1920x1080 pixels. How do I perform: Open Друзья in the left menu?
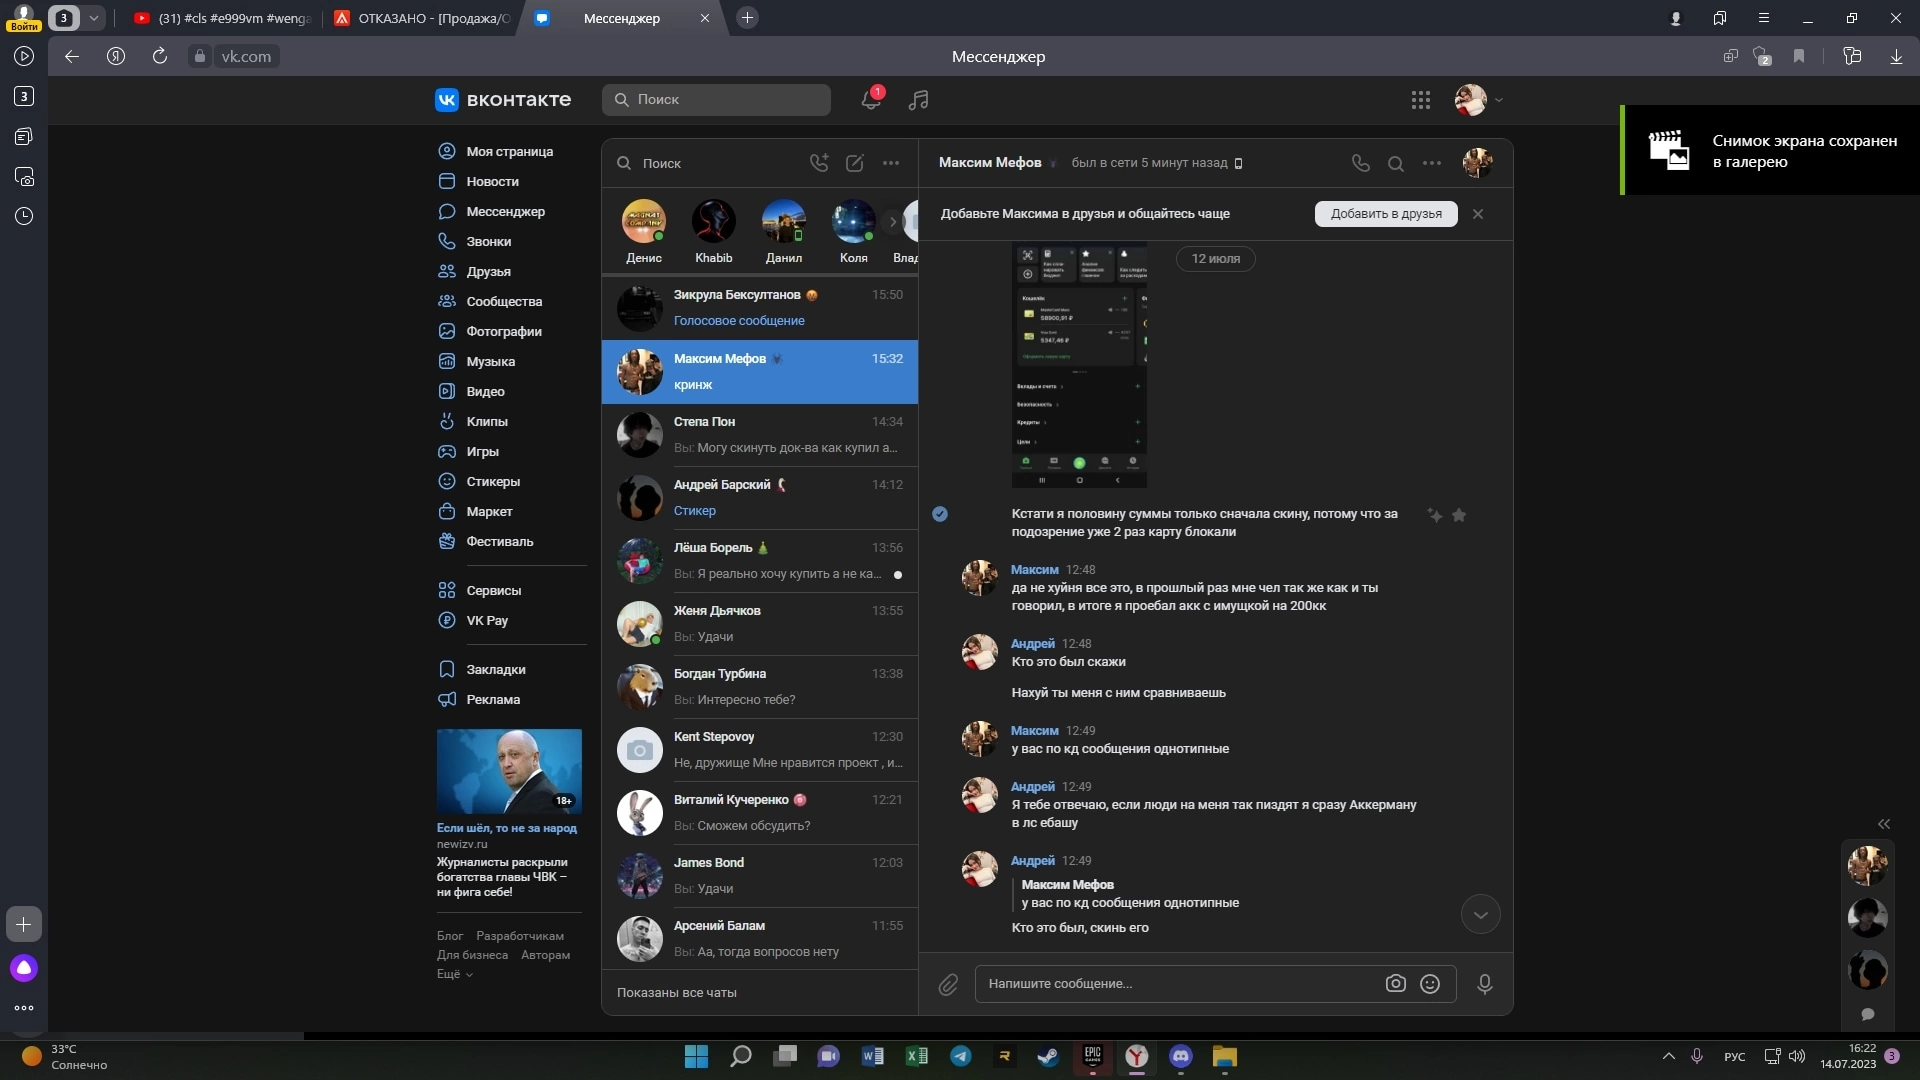tap(488, 271)
